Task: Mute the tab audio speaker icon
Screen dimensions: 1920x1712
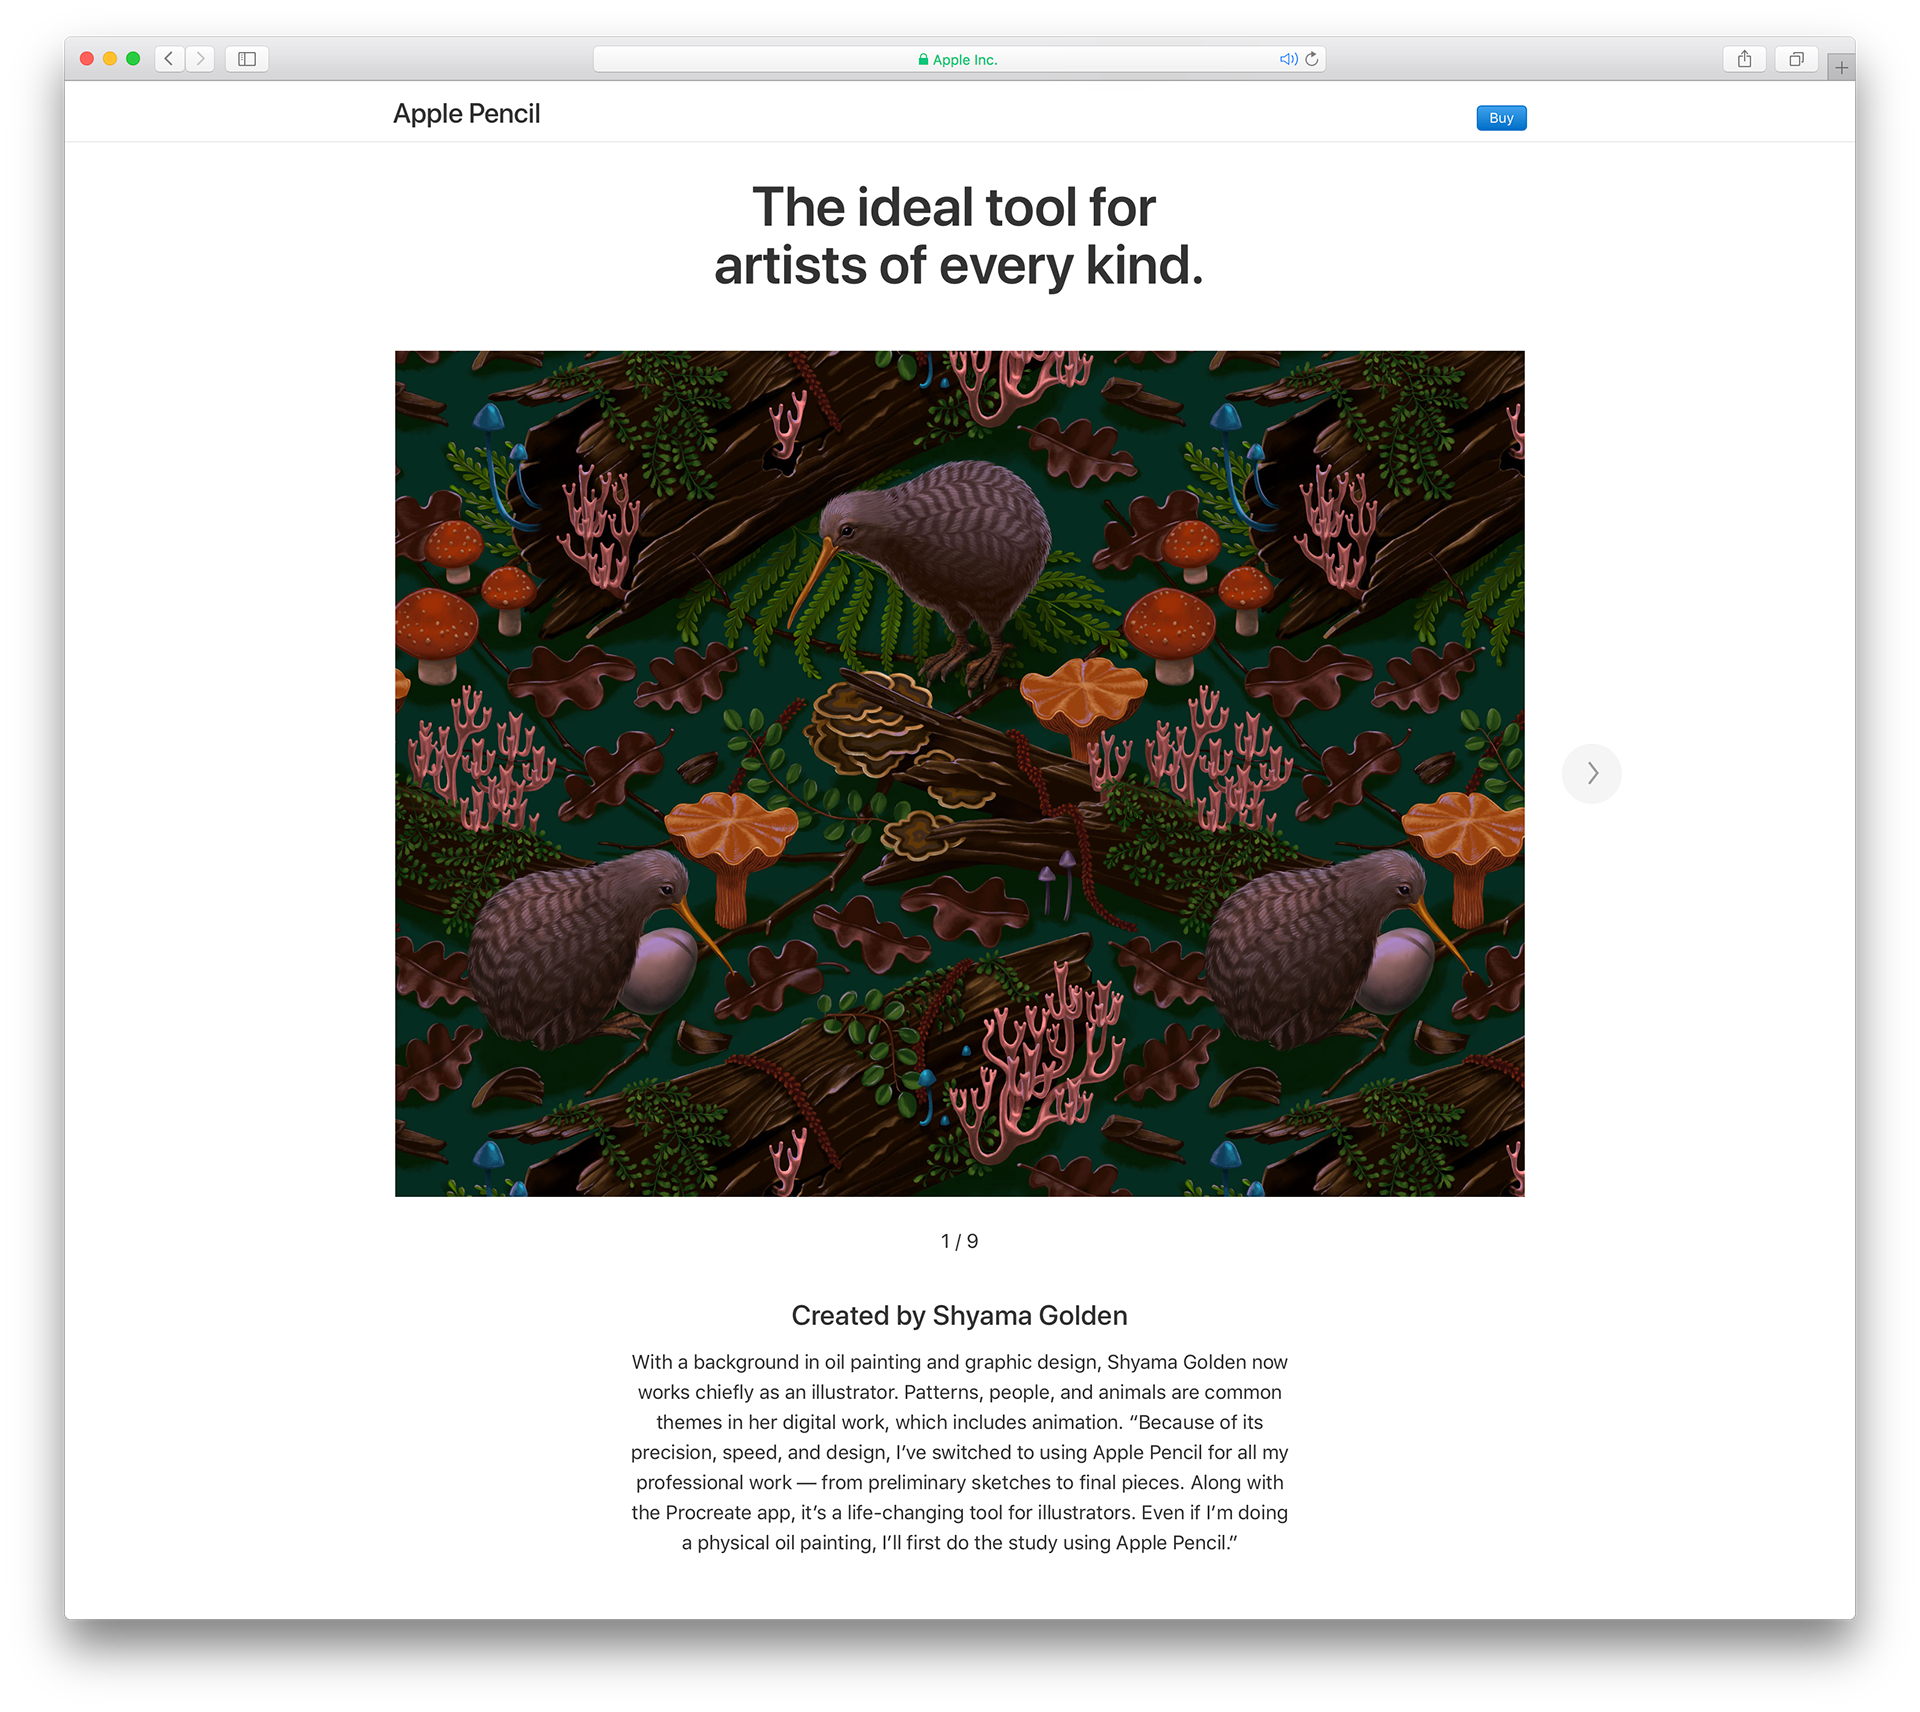Action: click(1288, 59)
